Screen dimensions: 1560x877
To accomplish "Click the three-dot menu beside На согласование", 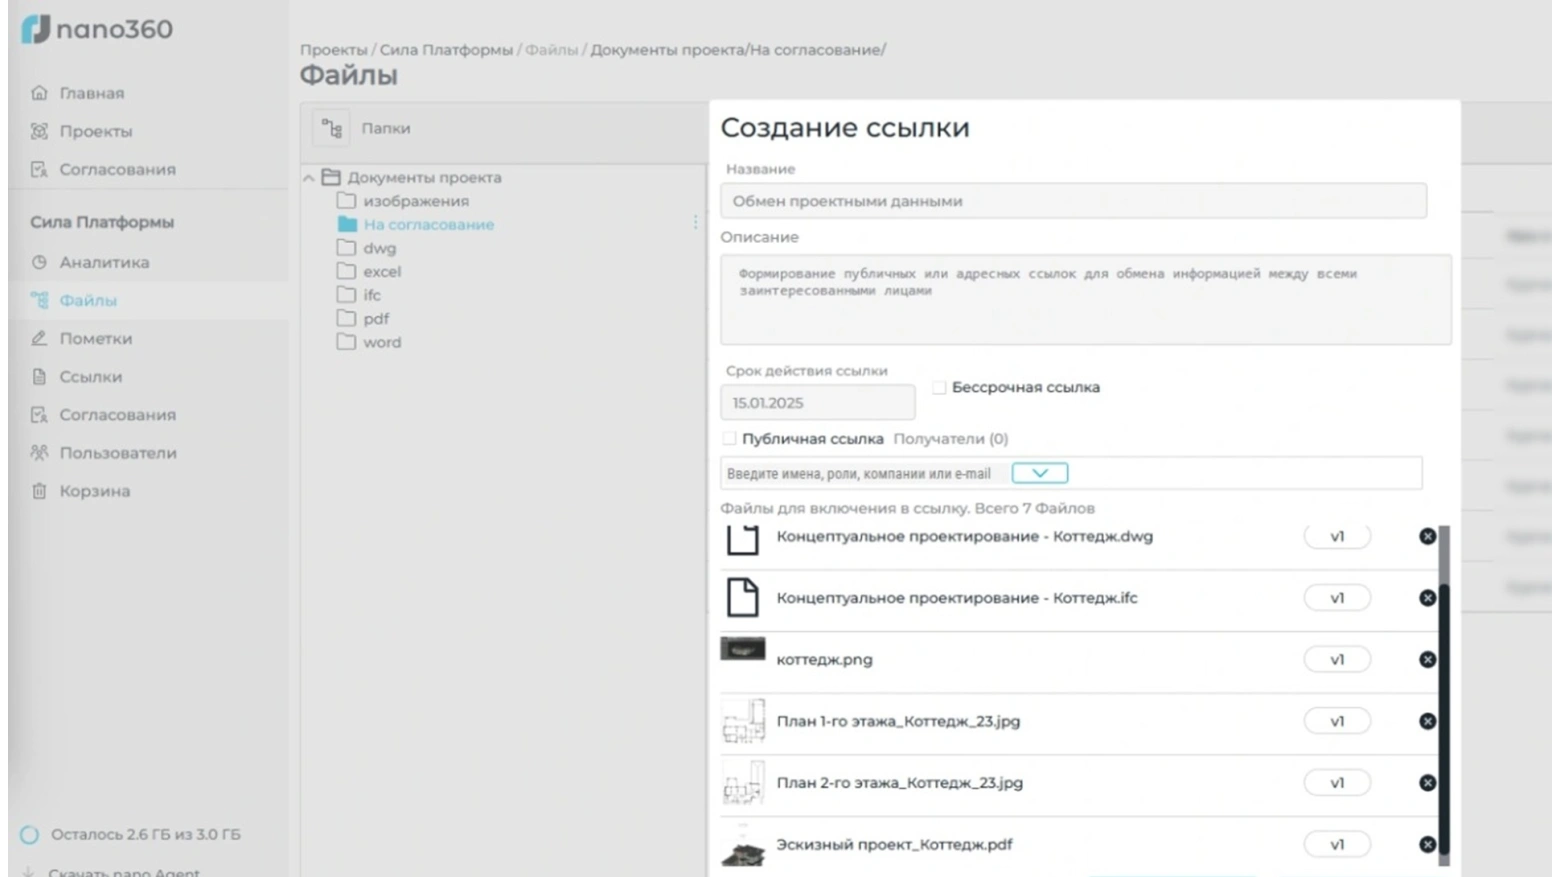I will pyautogui.click(x=695, y=222).
